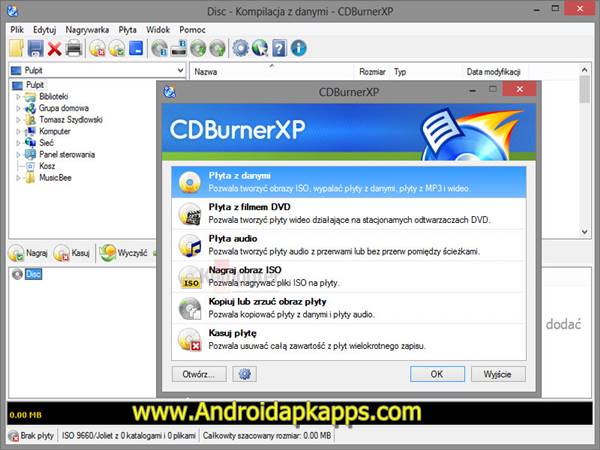Click the burn disc toolbar icon with green check
Image resolution: width=600 pixels, height=450 pixels.
coord(117,49)
